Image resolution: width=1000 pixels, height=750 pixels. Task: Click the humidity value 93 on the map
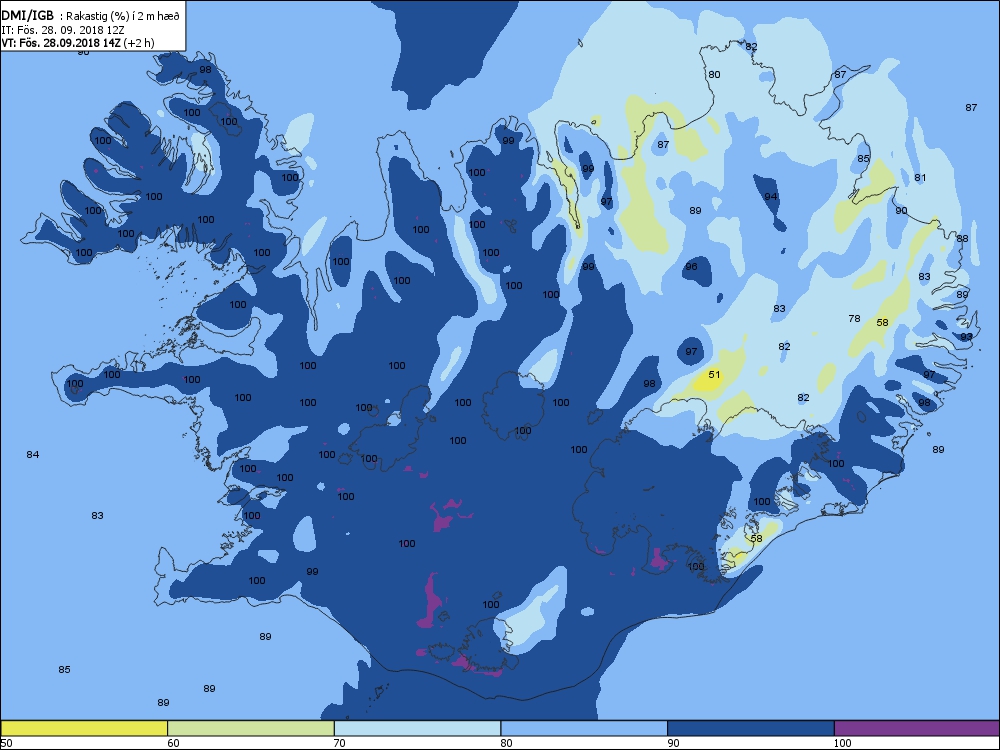tap(967, 337)
